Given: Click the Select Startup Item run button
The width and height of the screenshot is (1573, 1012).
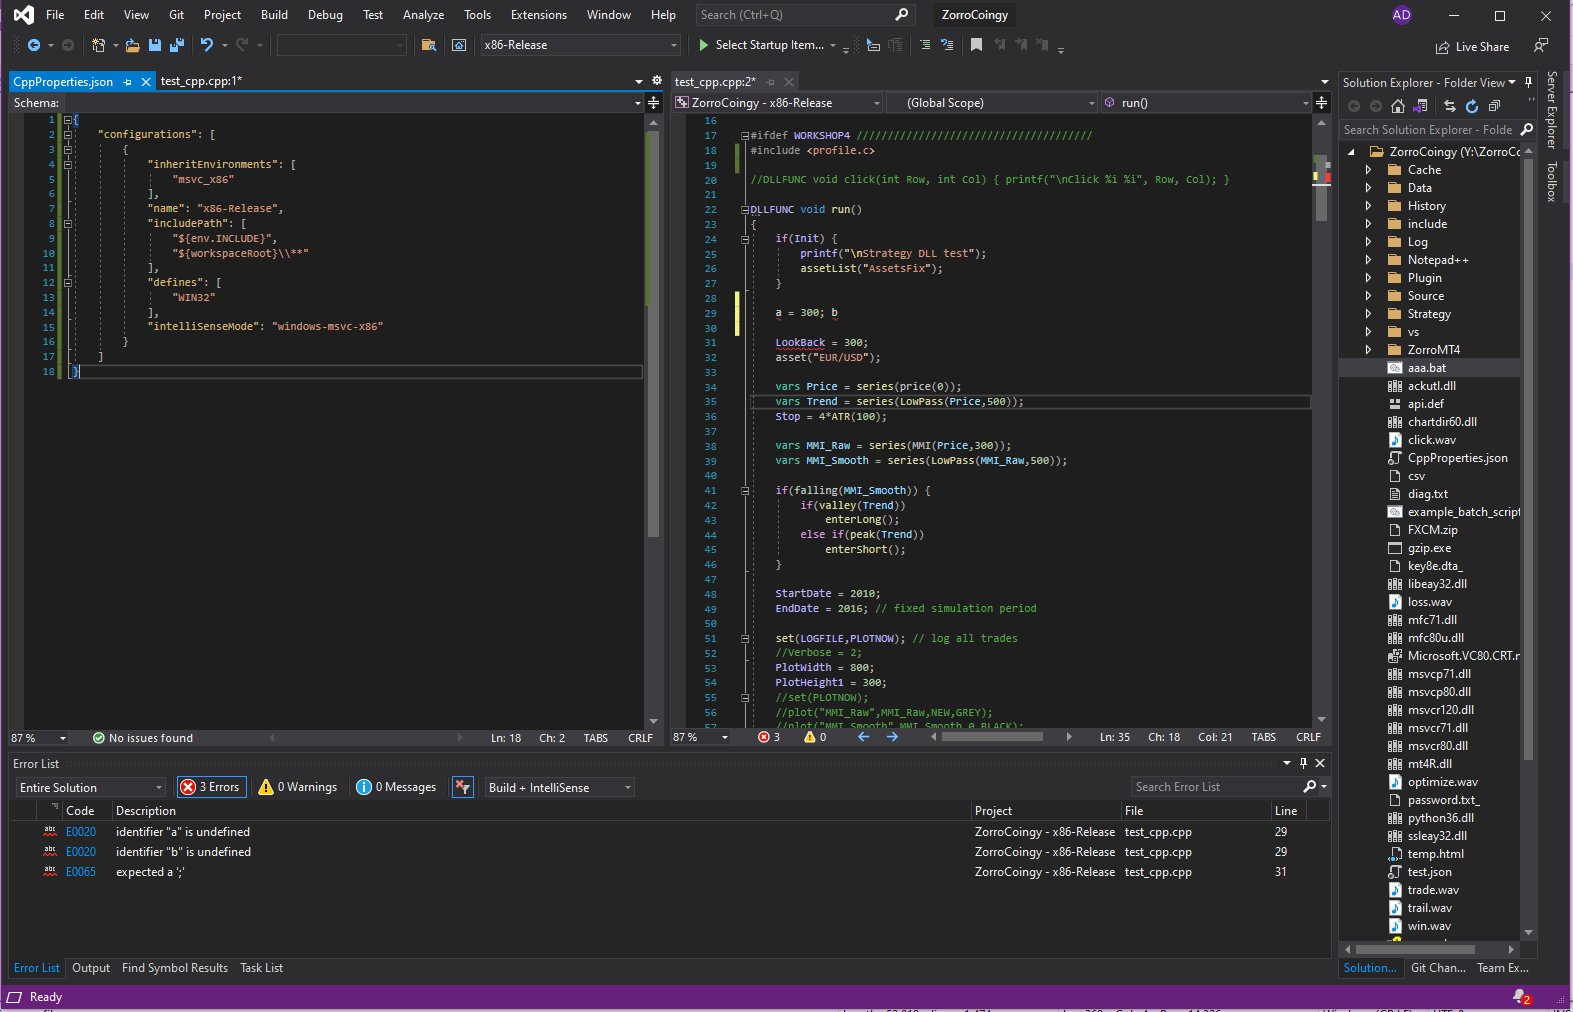Looking at the screenshot, I should click(760, 45).
